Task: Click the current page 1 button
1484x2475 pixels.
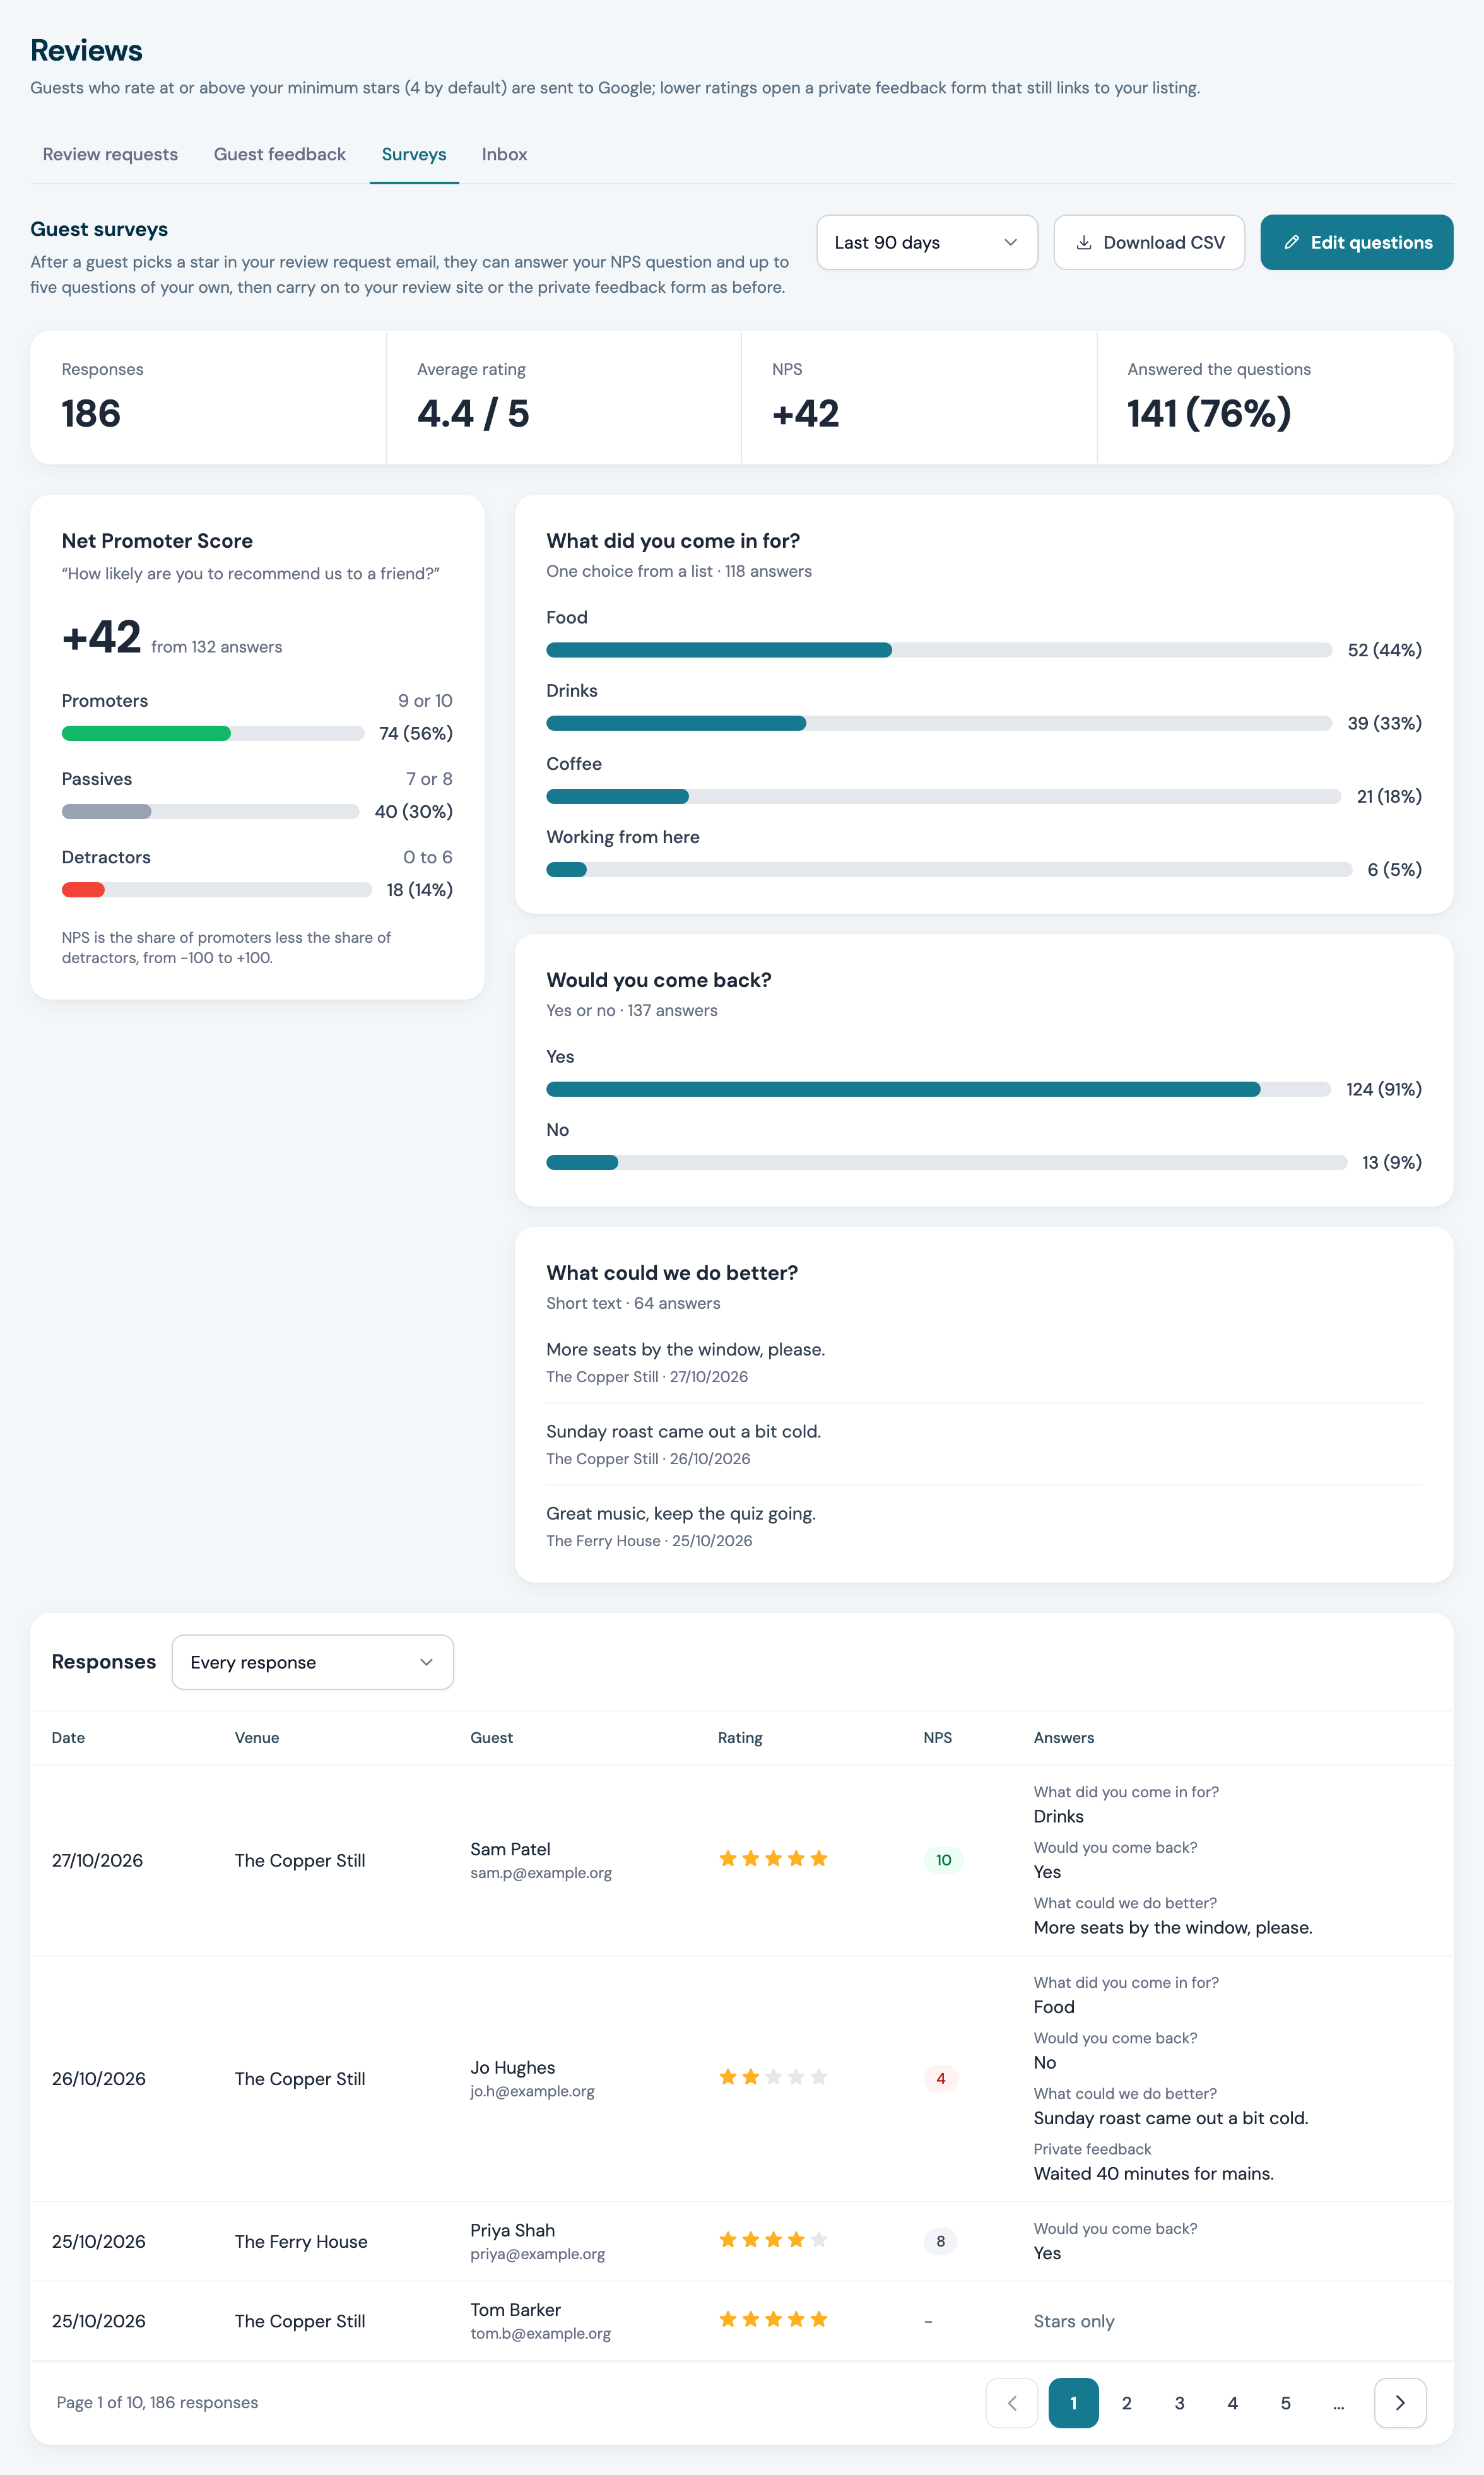Action: coord(1073,2402)
